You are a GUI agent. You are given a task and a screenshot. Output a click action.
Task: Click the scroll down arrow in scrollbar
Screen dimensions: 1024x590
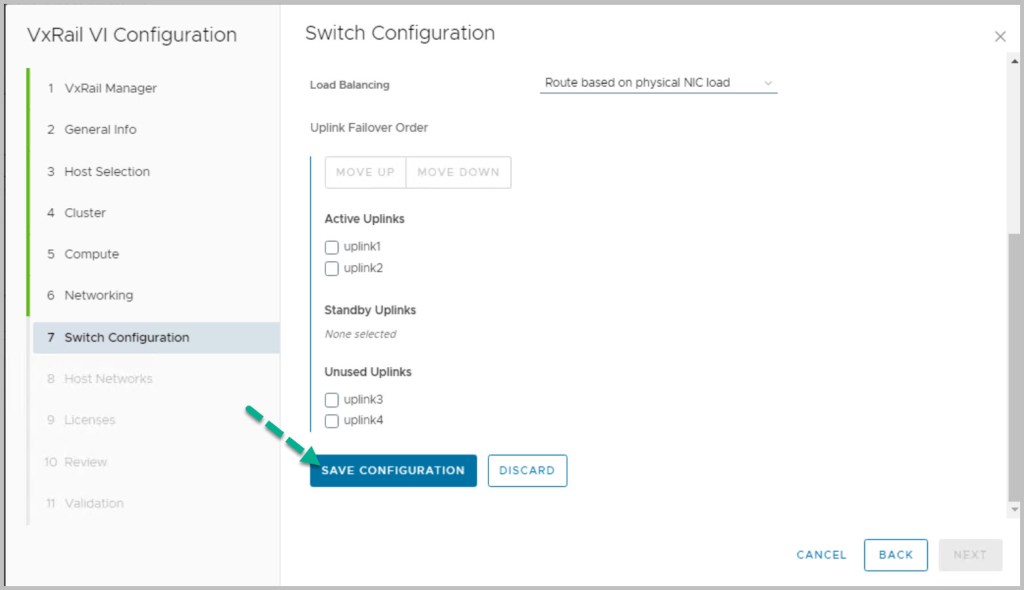point(1015,509)
